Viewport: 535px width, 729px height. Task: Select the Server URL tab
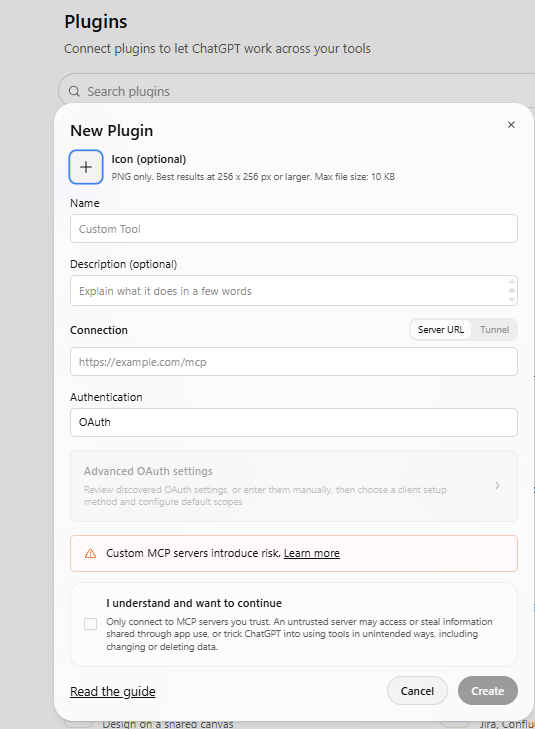(441, 330)
